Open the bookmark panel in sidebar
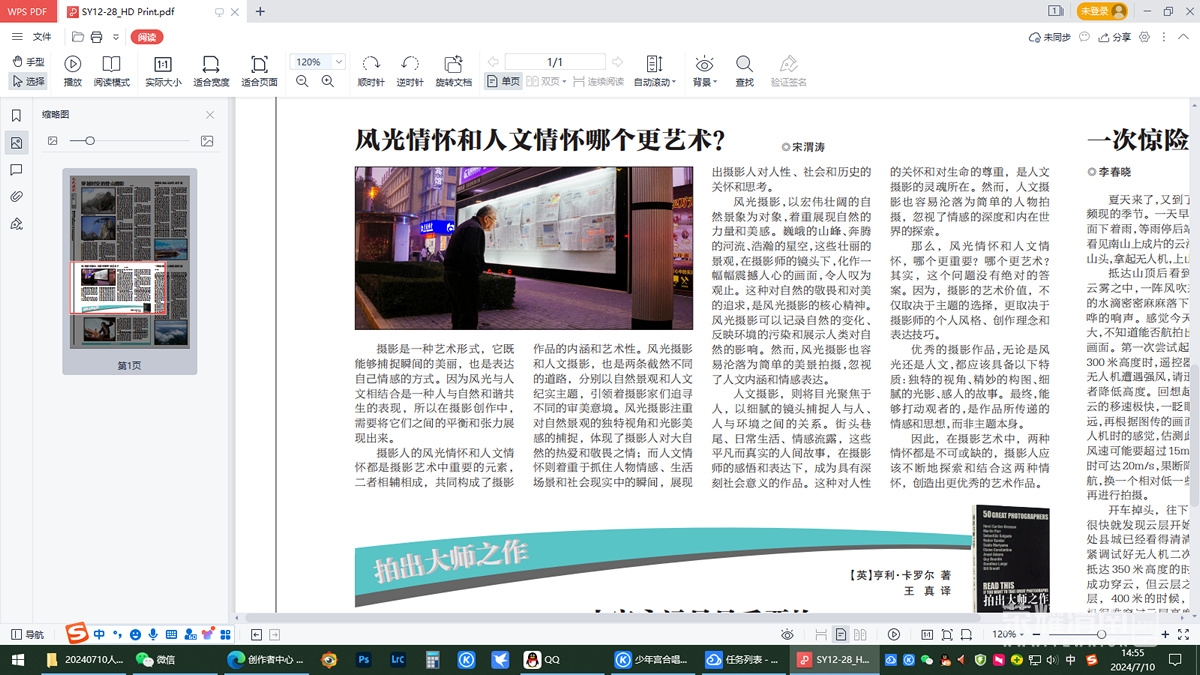 [x=16, y=116]
